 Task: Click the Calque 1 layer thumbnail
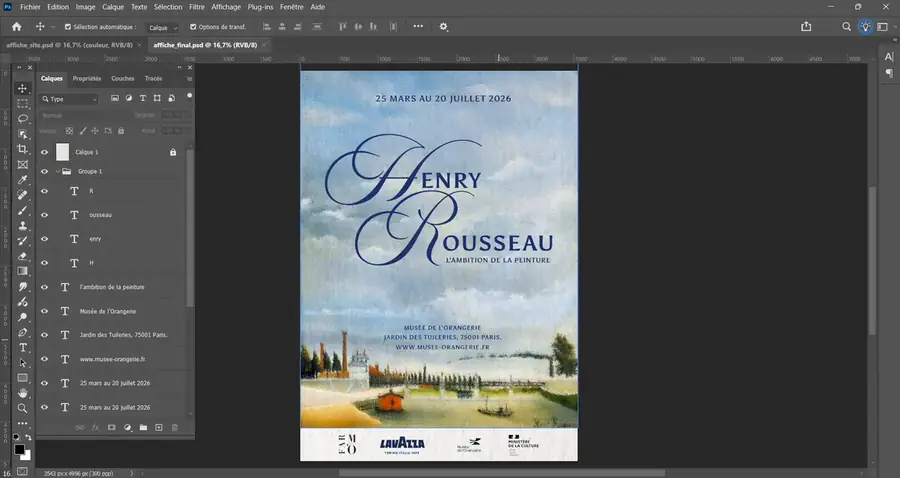pos(62,152)
